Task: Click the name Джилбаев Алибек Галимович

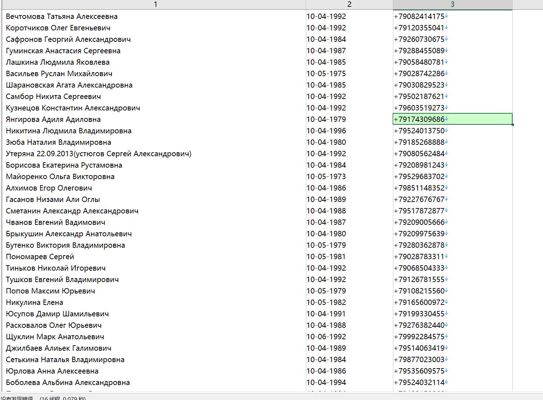Action: pos(59,348)
